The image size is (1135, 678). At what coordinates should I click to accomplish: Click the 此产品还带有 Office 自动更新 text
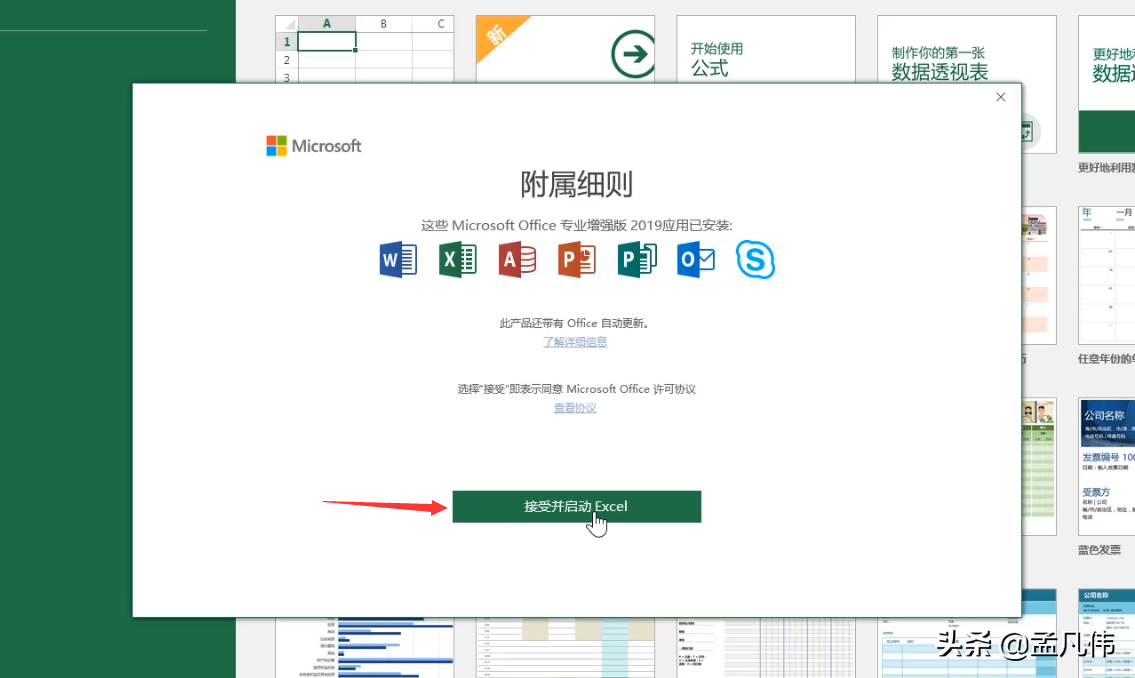pyautogui.click(x=576, y=323)
